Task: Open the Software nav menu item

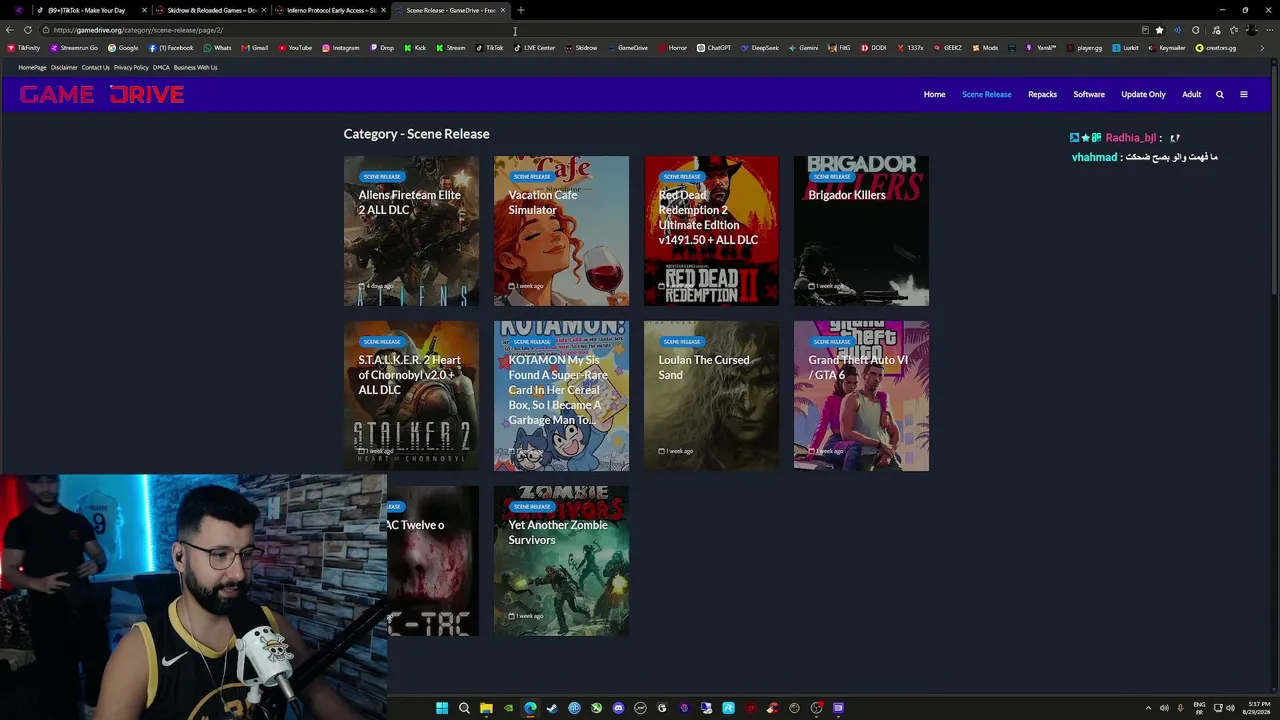Action: [1089, 94]
